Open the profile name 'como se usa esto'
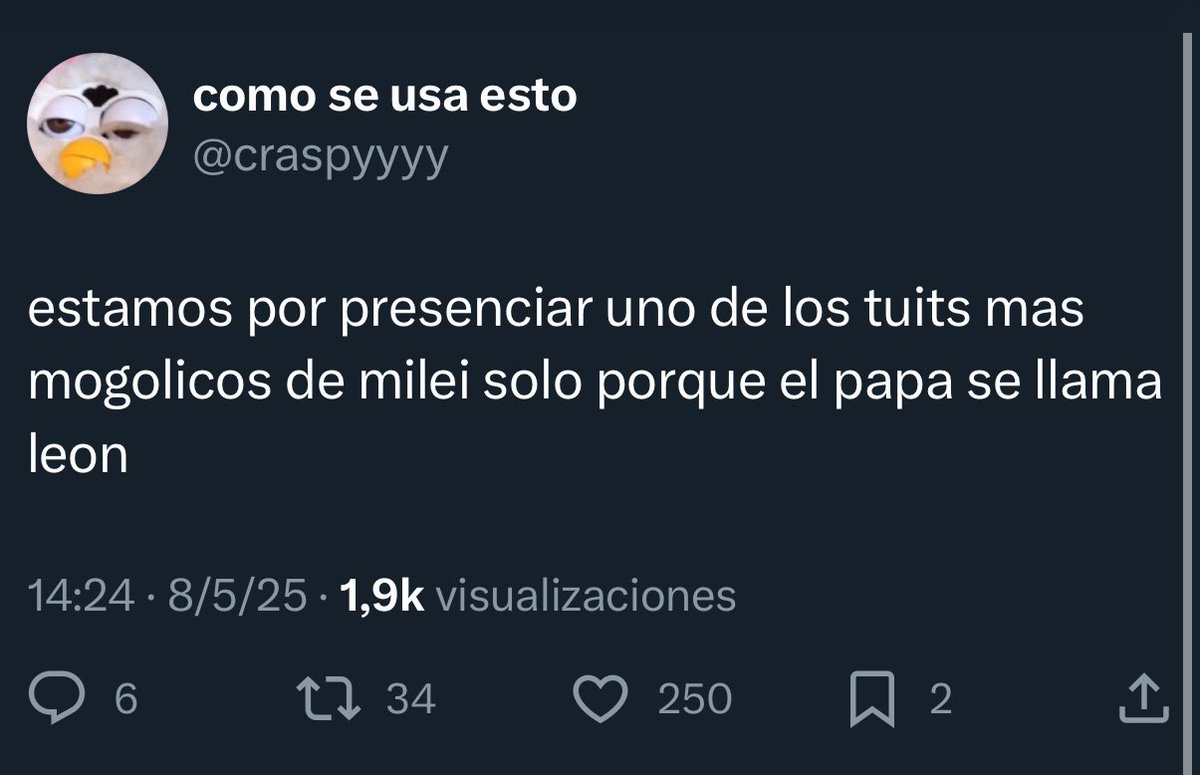 pyautogui.click(x=384, y=97)
